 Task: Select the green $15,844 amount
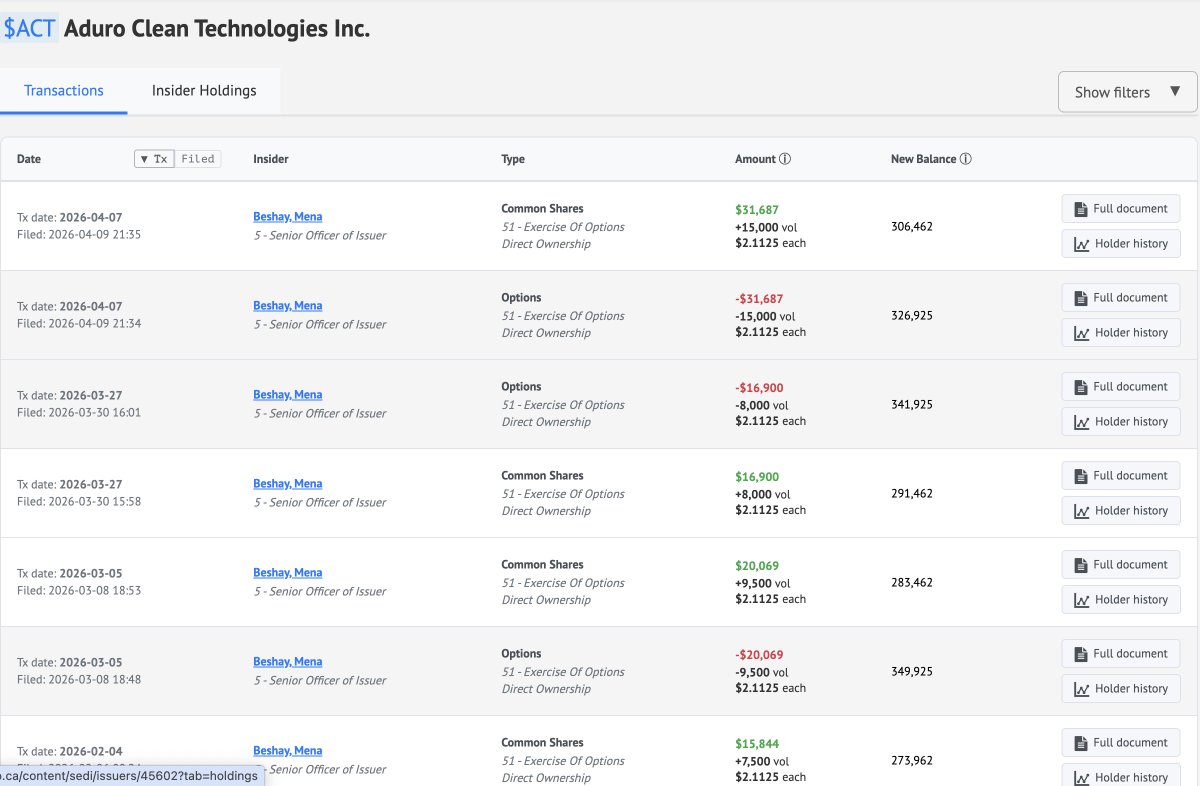click(x=757, y=744)
